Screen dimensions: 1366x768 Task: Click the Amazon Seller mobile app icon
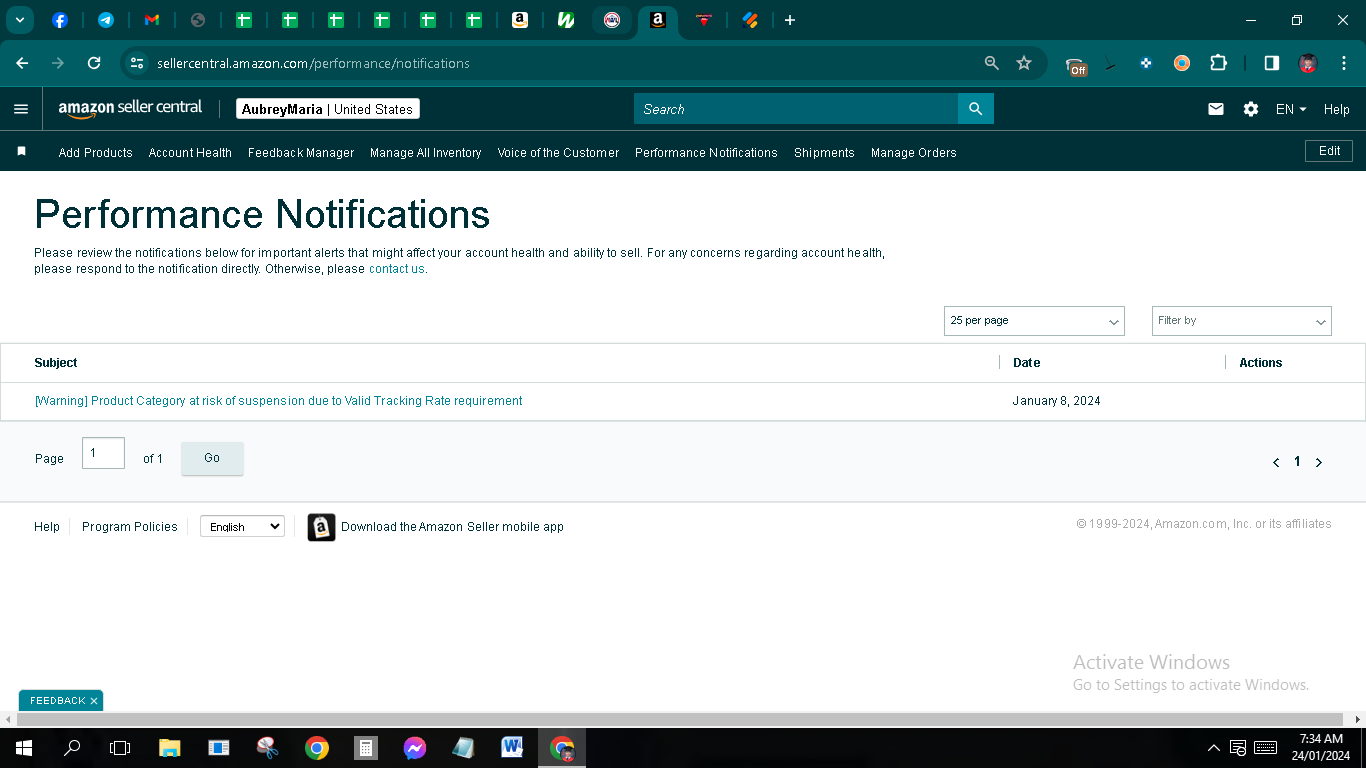321,527
